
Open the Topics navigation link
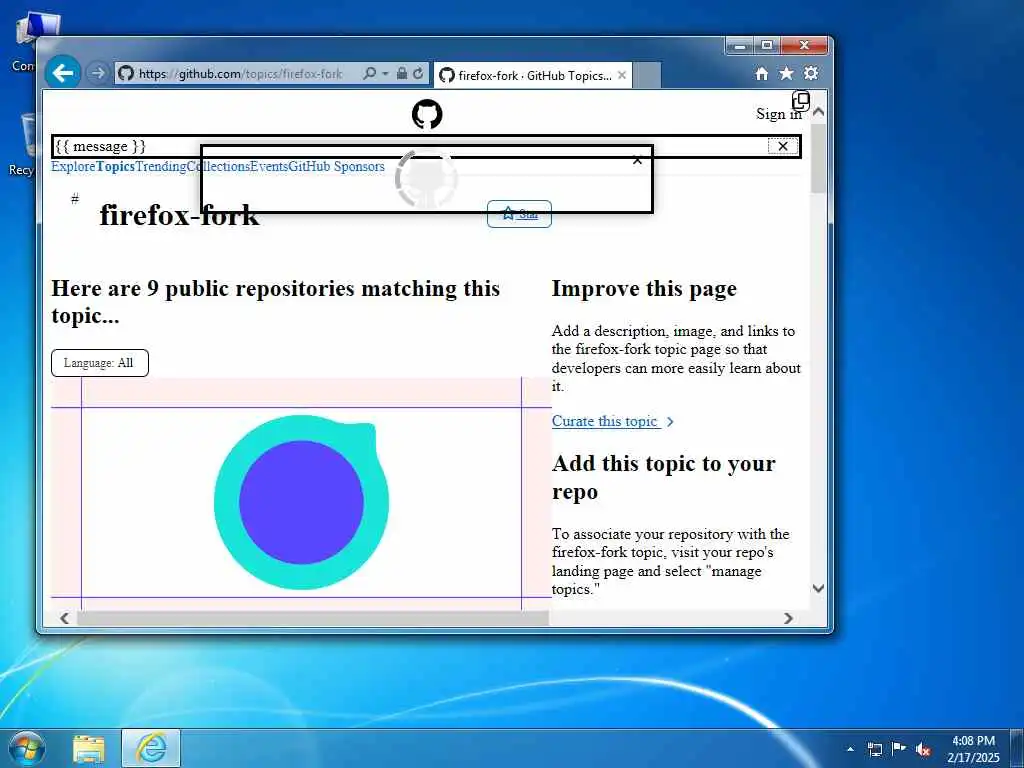pos(115,167)
